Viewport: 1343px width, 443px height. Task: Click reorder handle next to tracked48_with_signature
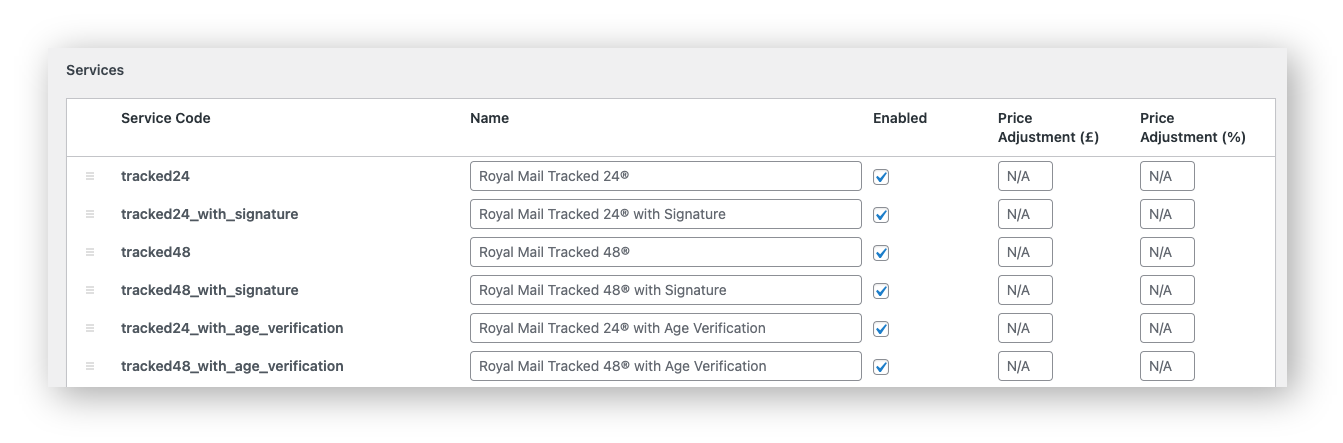tap(90, 290)
